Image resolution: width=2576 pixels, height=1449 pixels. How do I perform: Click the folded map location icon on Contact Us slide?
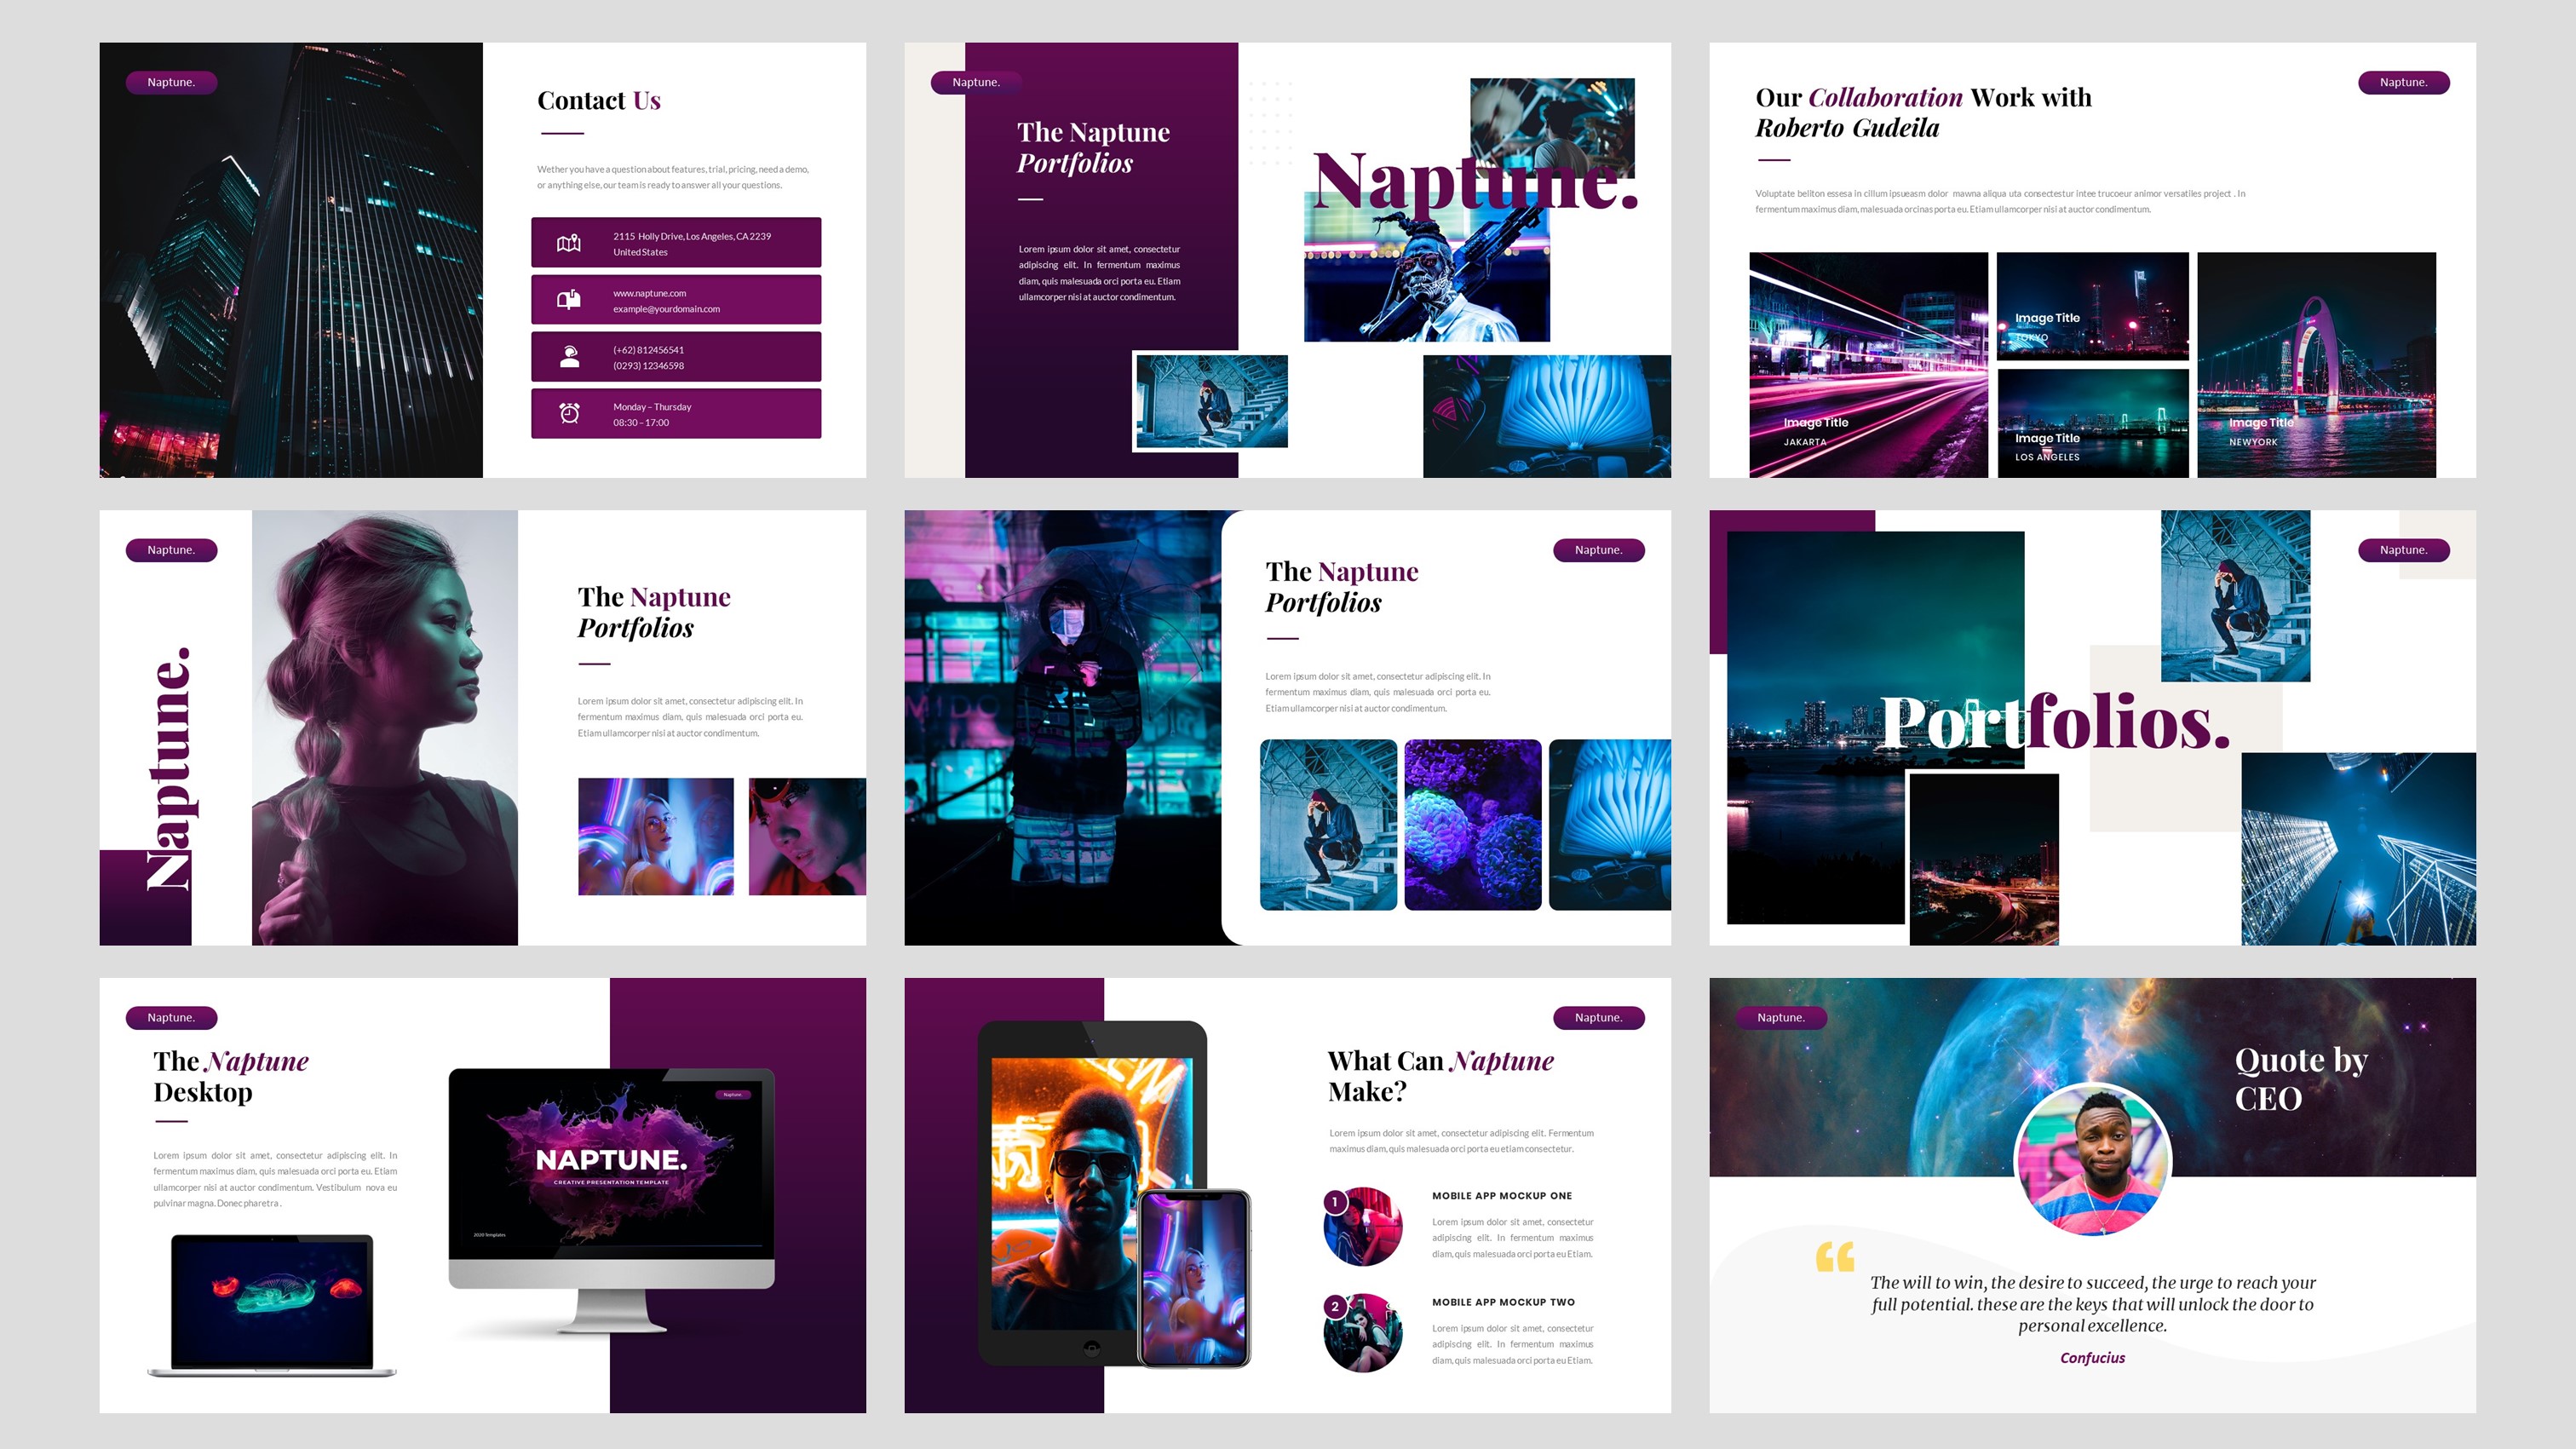tap(568, 242)
